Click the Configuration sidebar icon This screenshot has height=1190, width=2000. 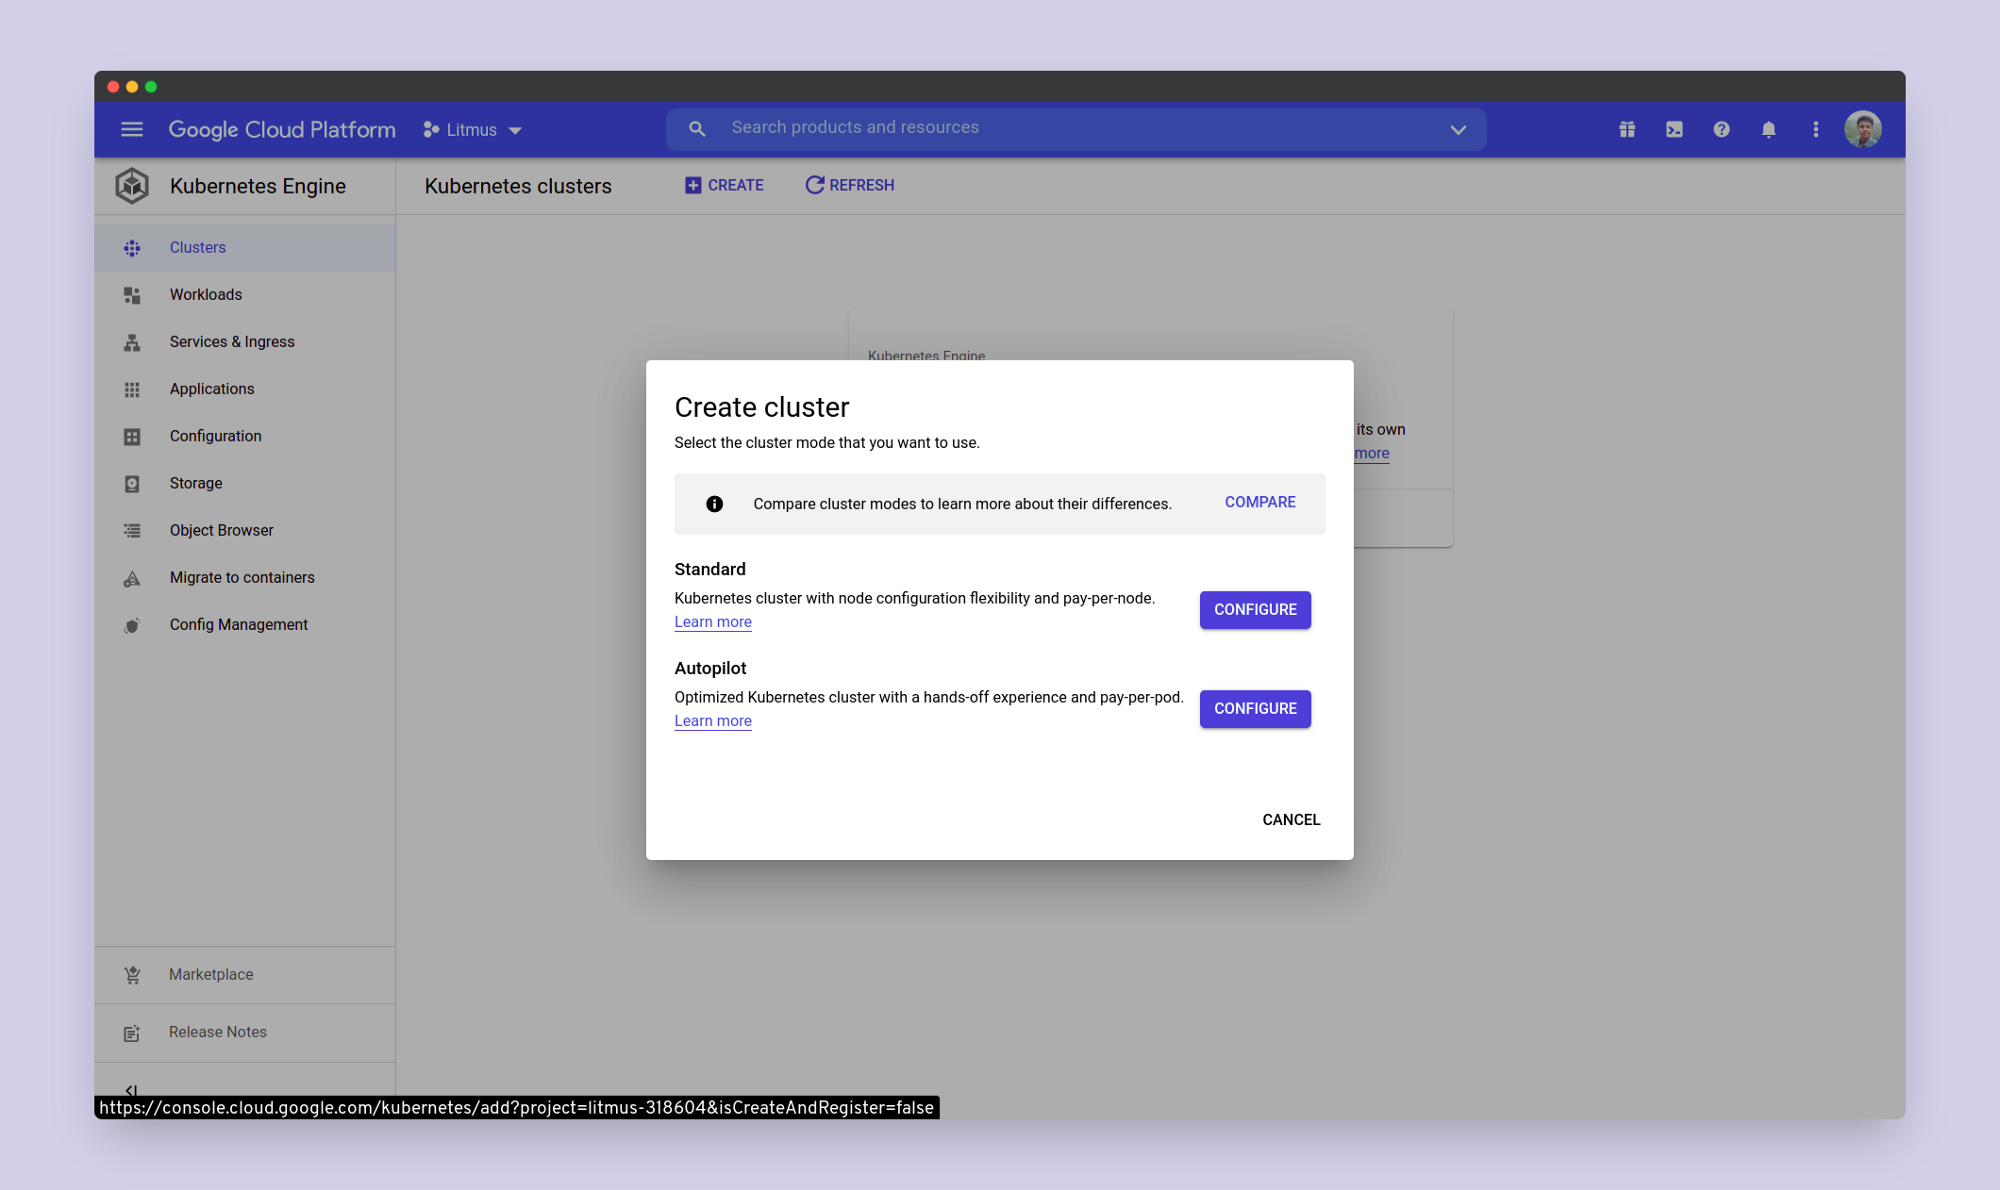point(132,436)
